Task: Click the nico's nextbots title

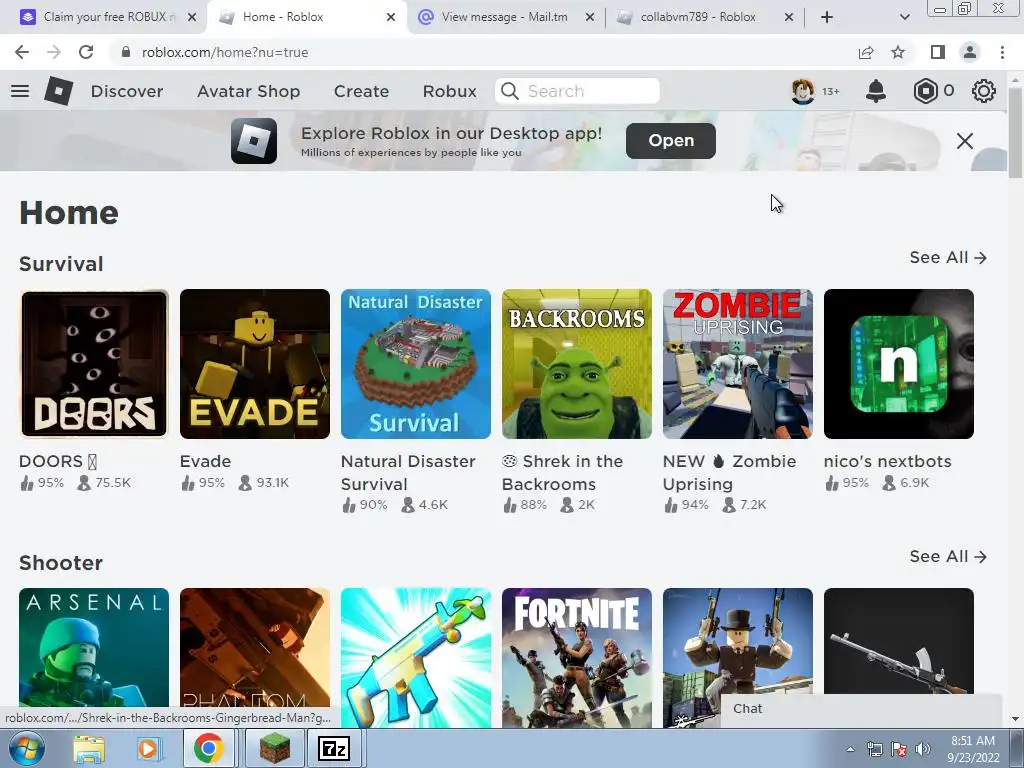Action: [888, 461]
